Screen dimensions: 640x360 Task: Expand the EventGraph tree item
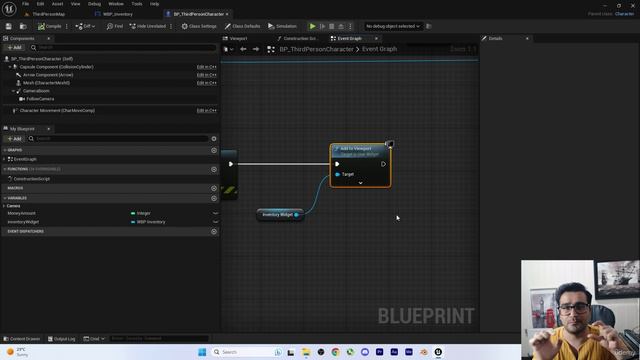pyautogui.click(x=4, y=159)
